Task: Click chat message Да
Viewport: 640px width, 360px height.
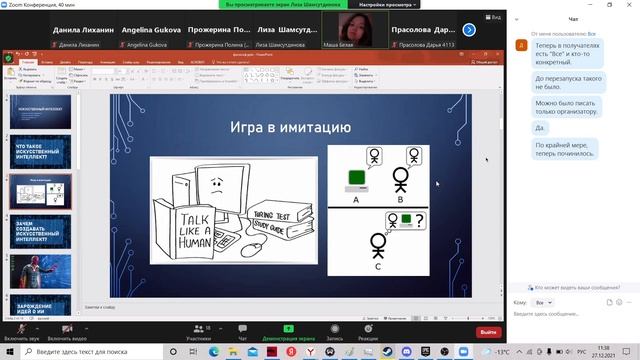Action: point(540,128)
